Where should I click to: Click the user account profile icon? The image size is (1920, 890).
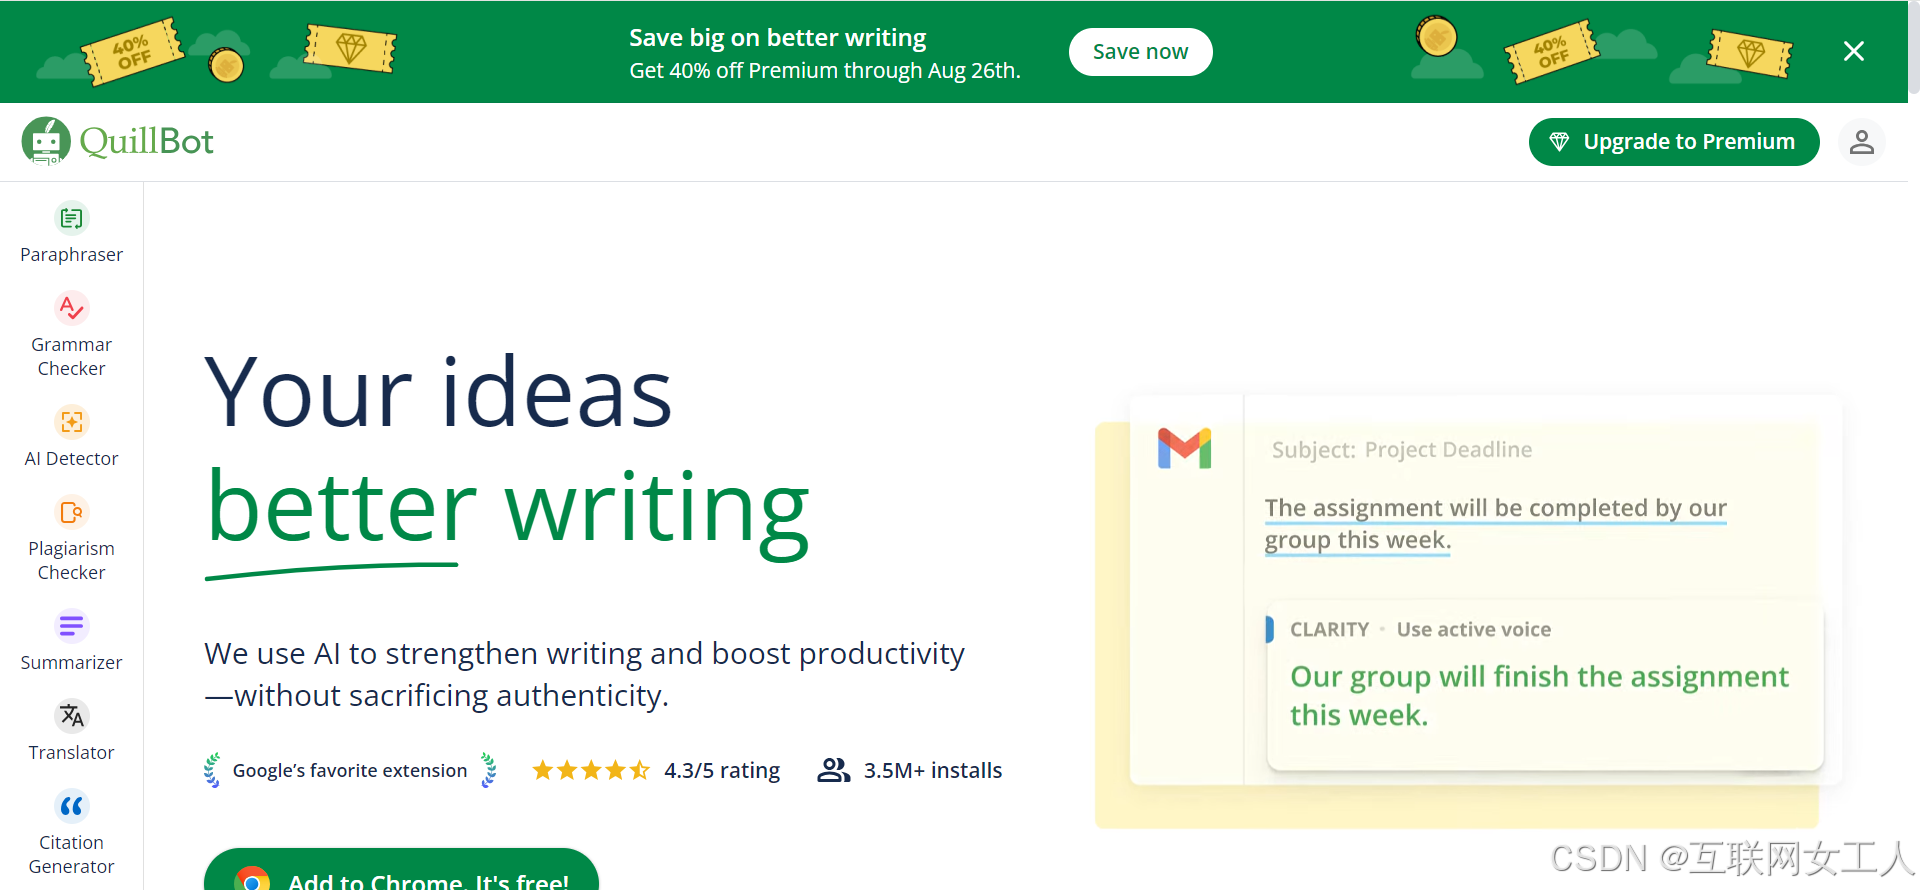1861,142
